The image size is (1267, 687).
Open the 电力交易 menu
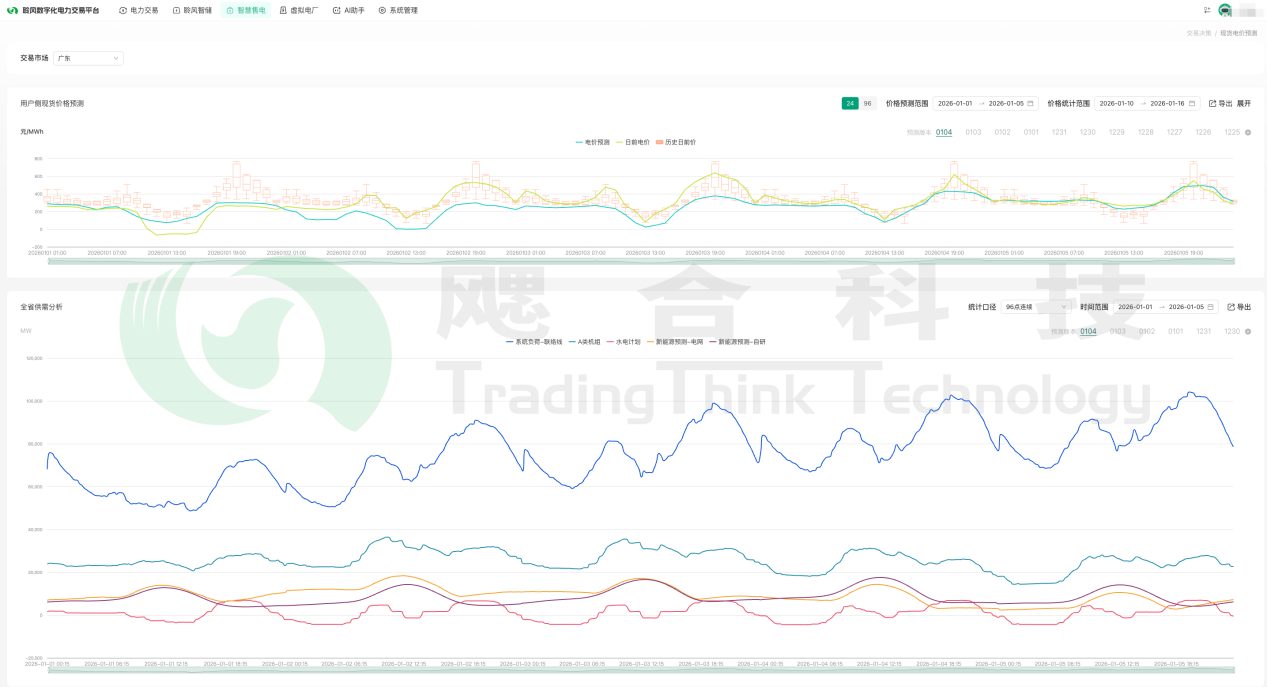139,10
